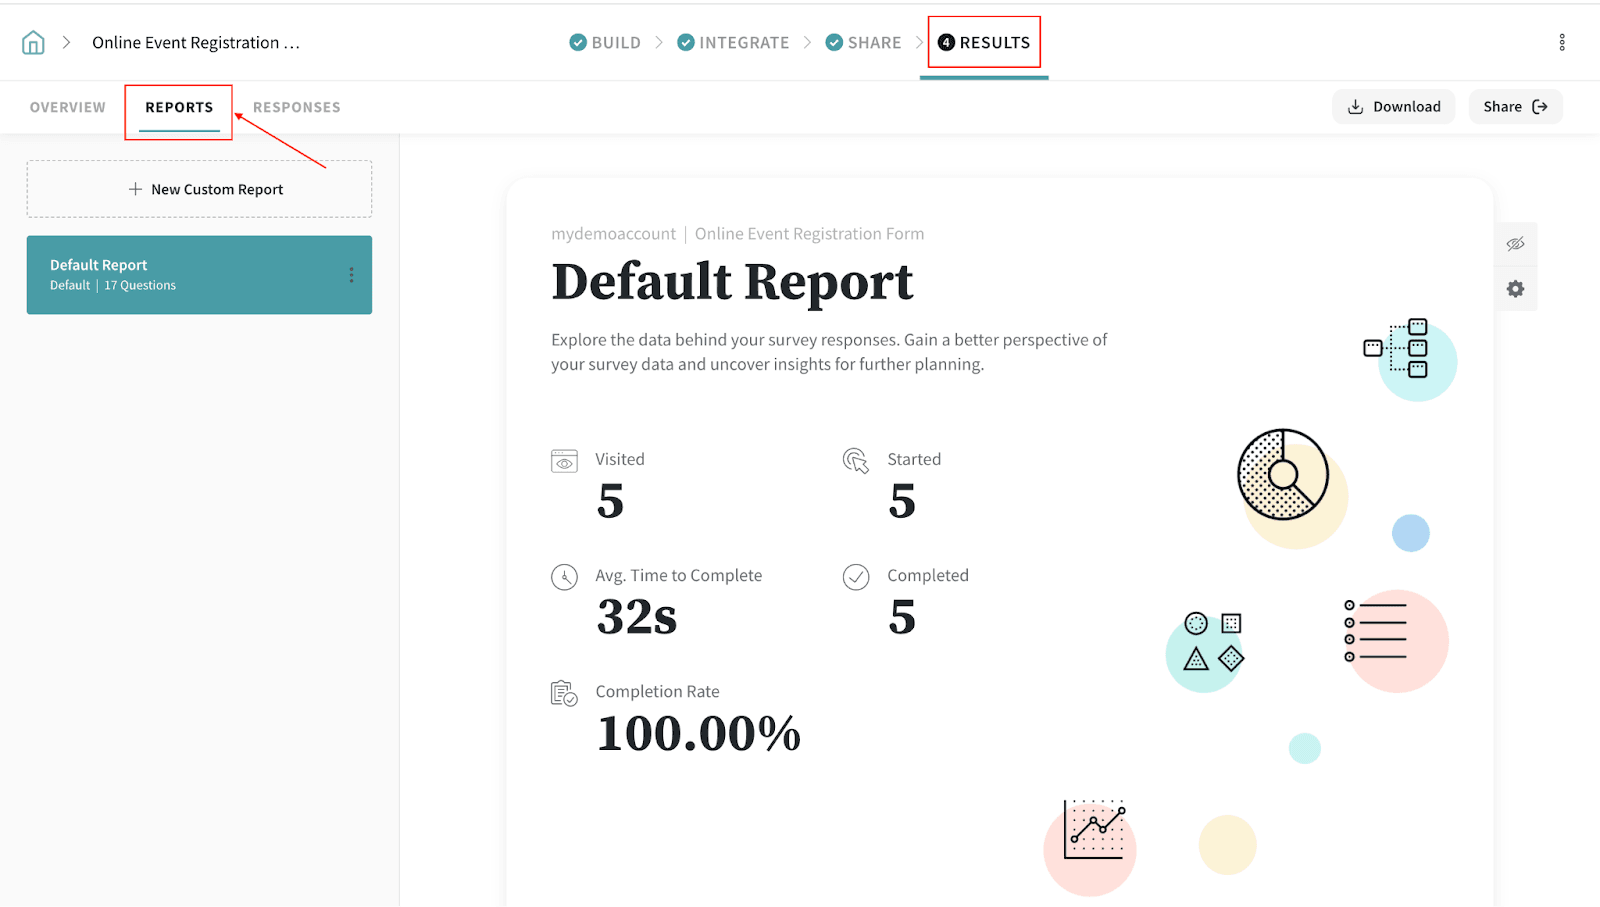The image size is (1600, 907).
Task: Go to the Integrate step
Action: 733,43
